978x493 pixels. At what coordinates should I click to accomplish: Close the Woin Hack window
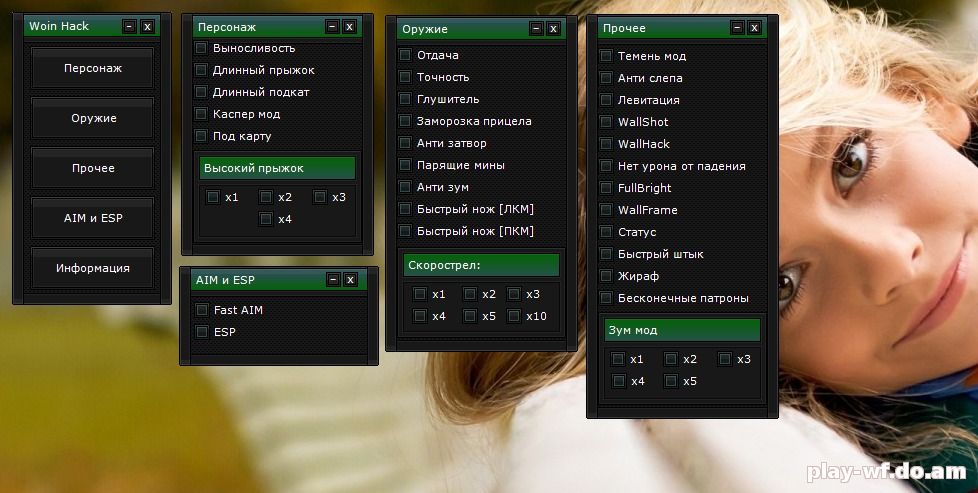(147, 26)
